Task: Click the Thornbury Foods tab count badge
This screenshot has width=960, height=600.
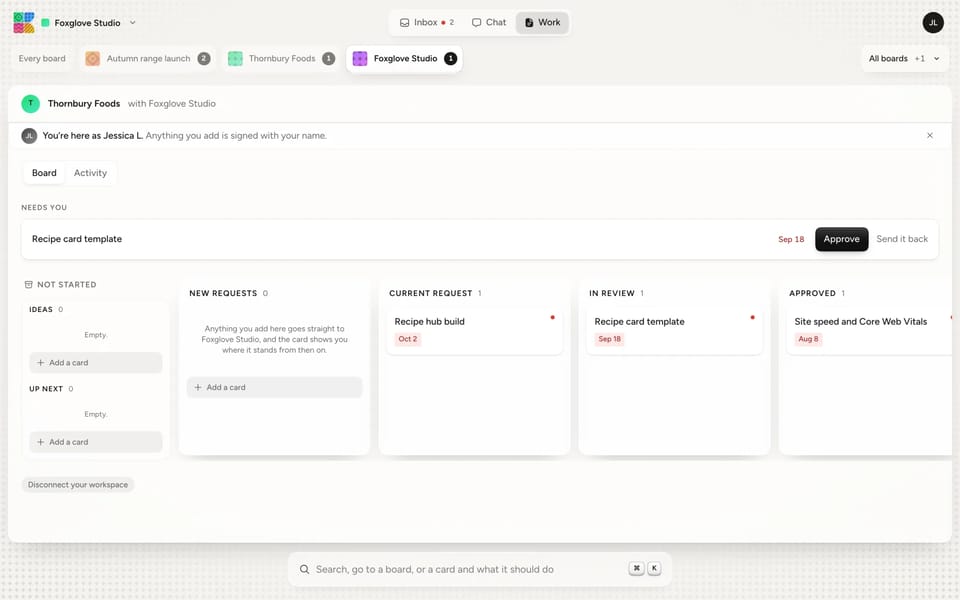Action: (329, 59)
